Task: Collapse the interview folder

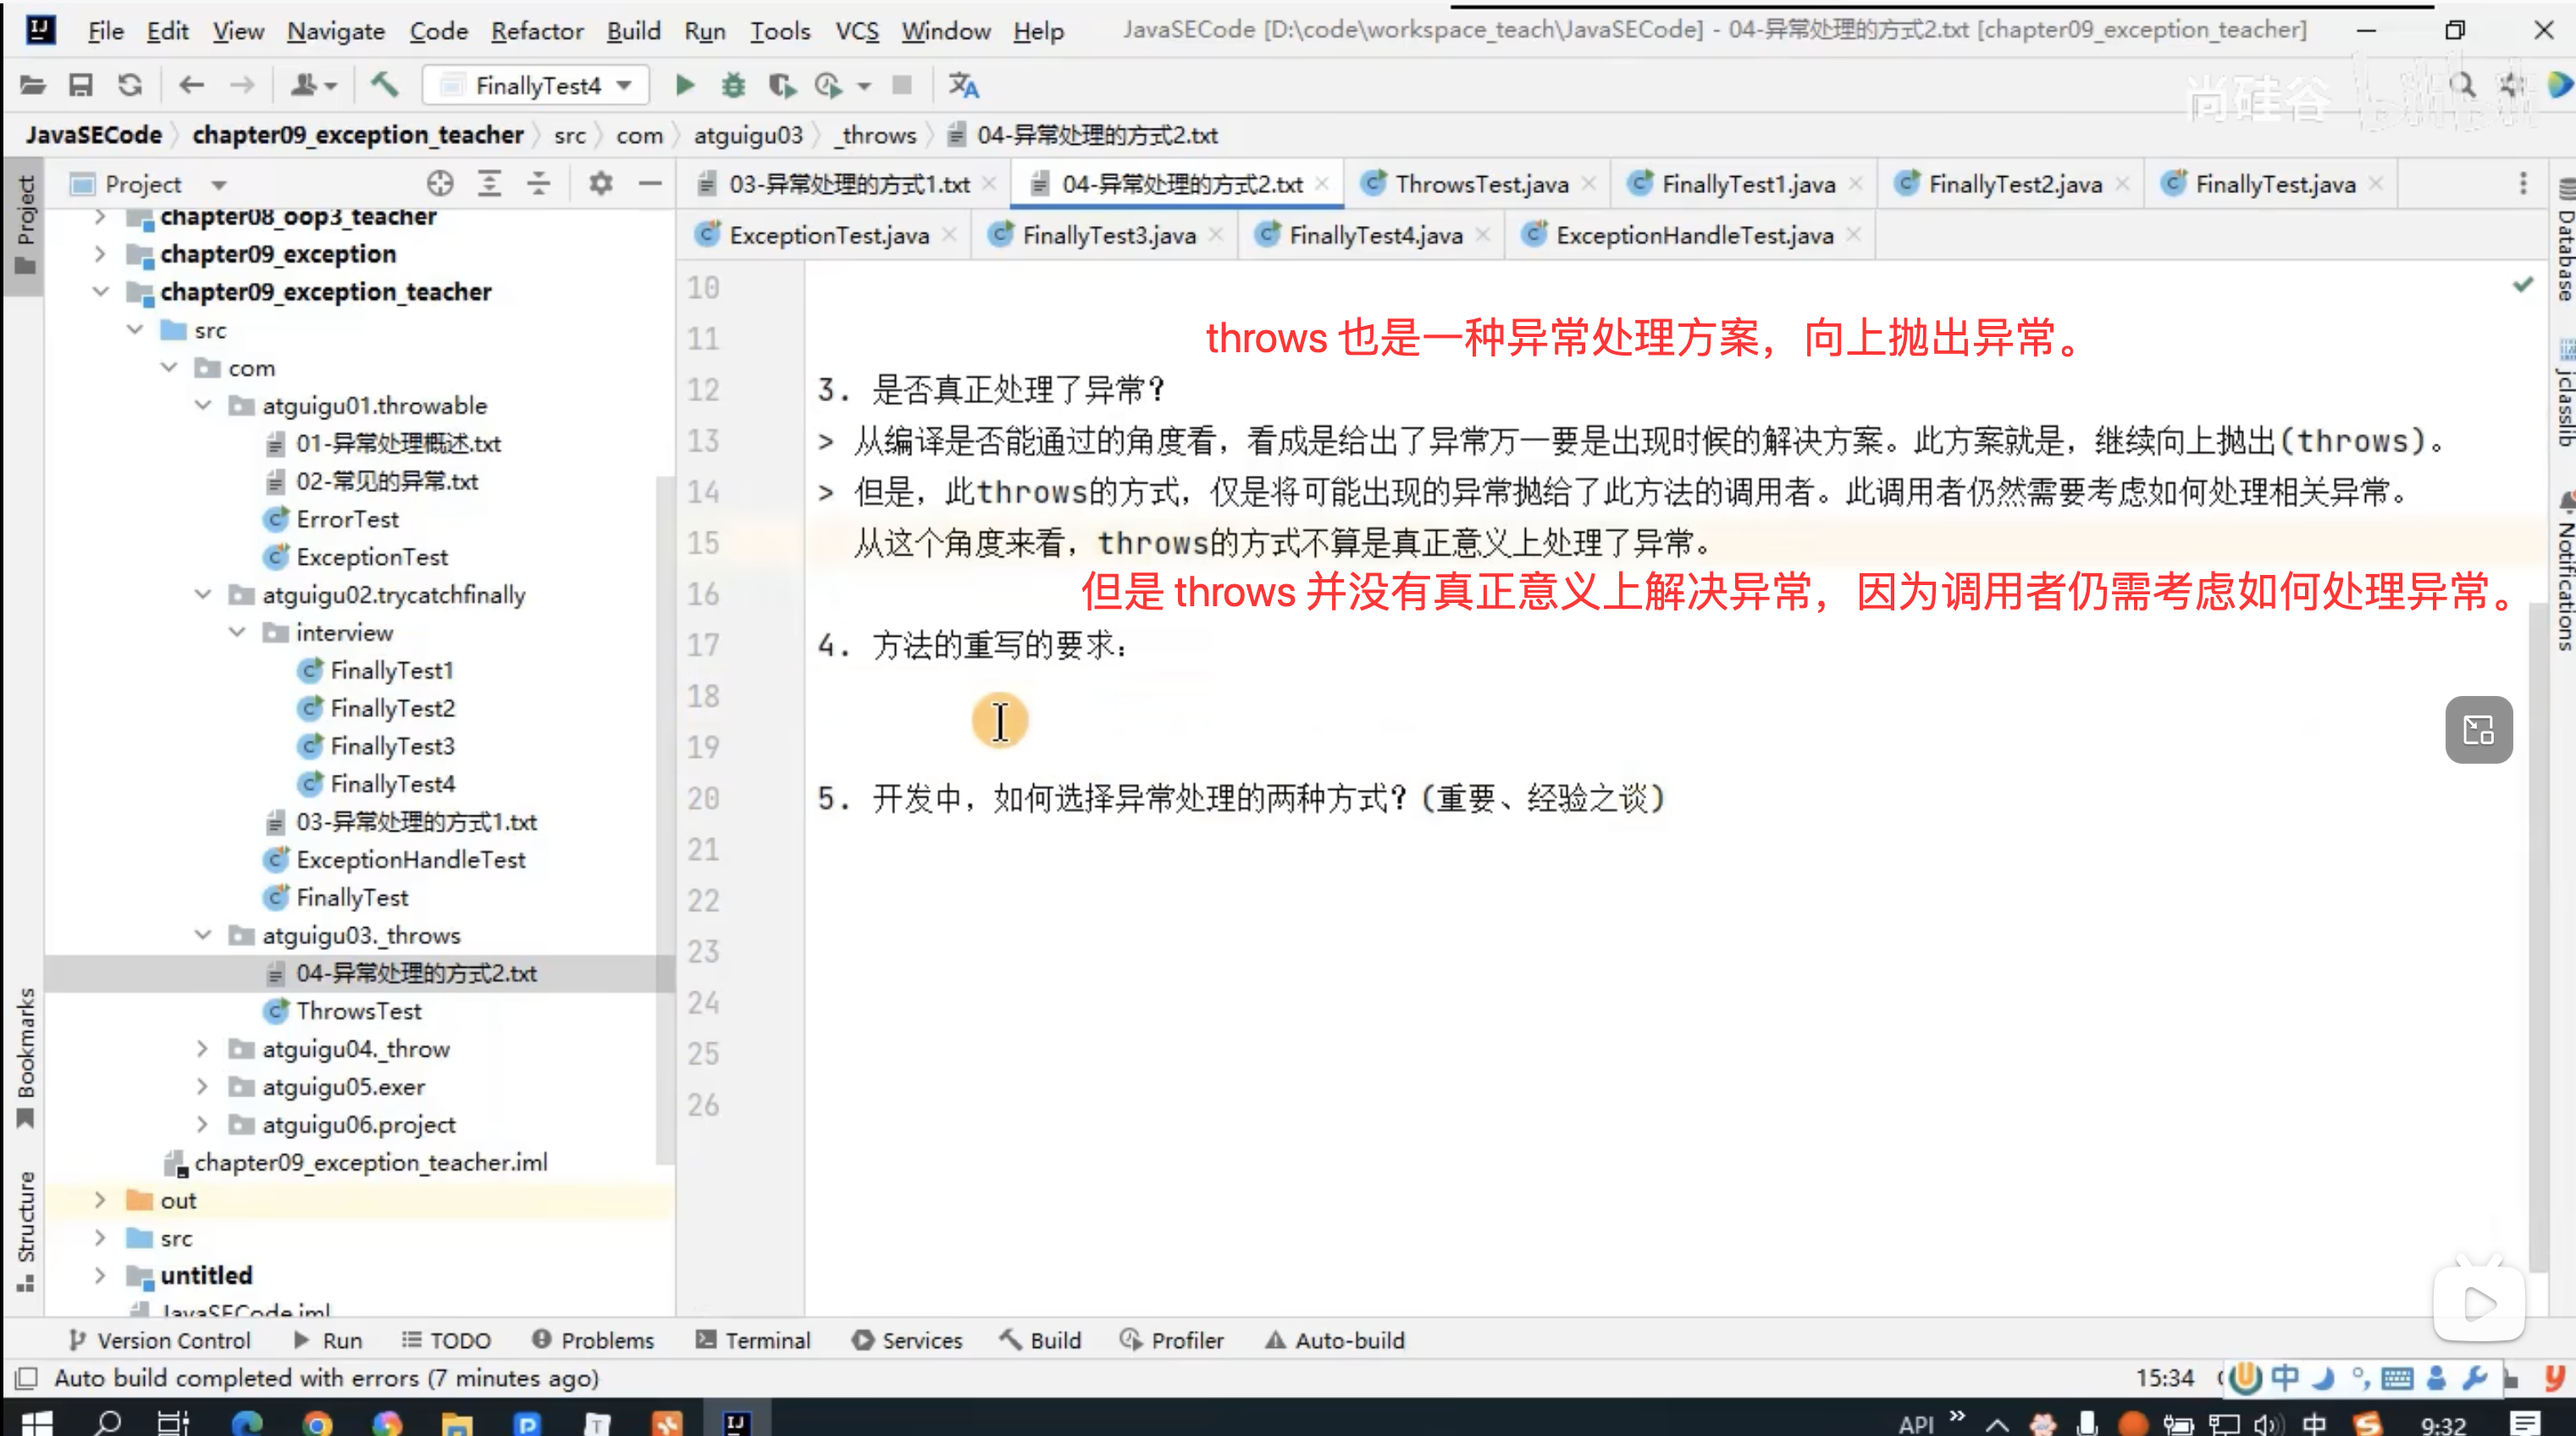Action: click(237, 632)
